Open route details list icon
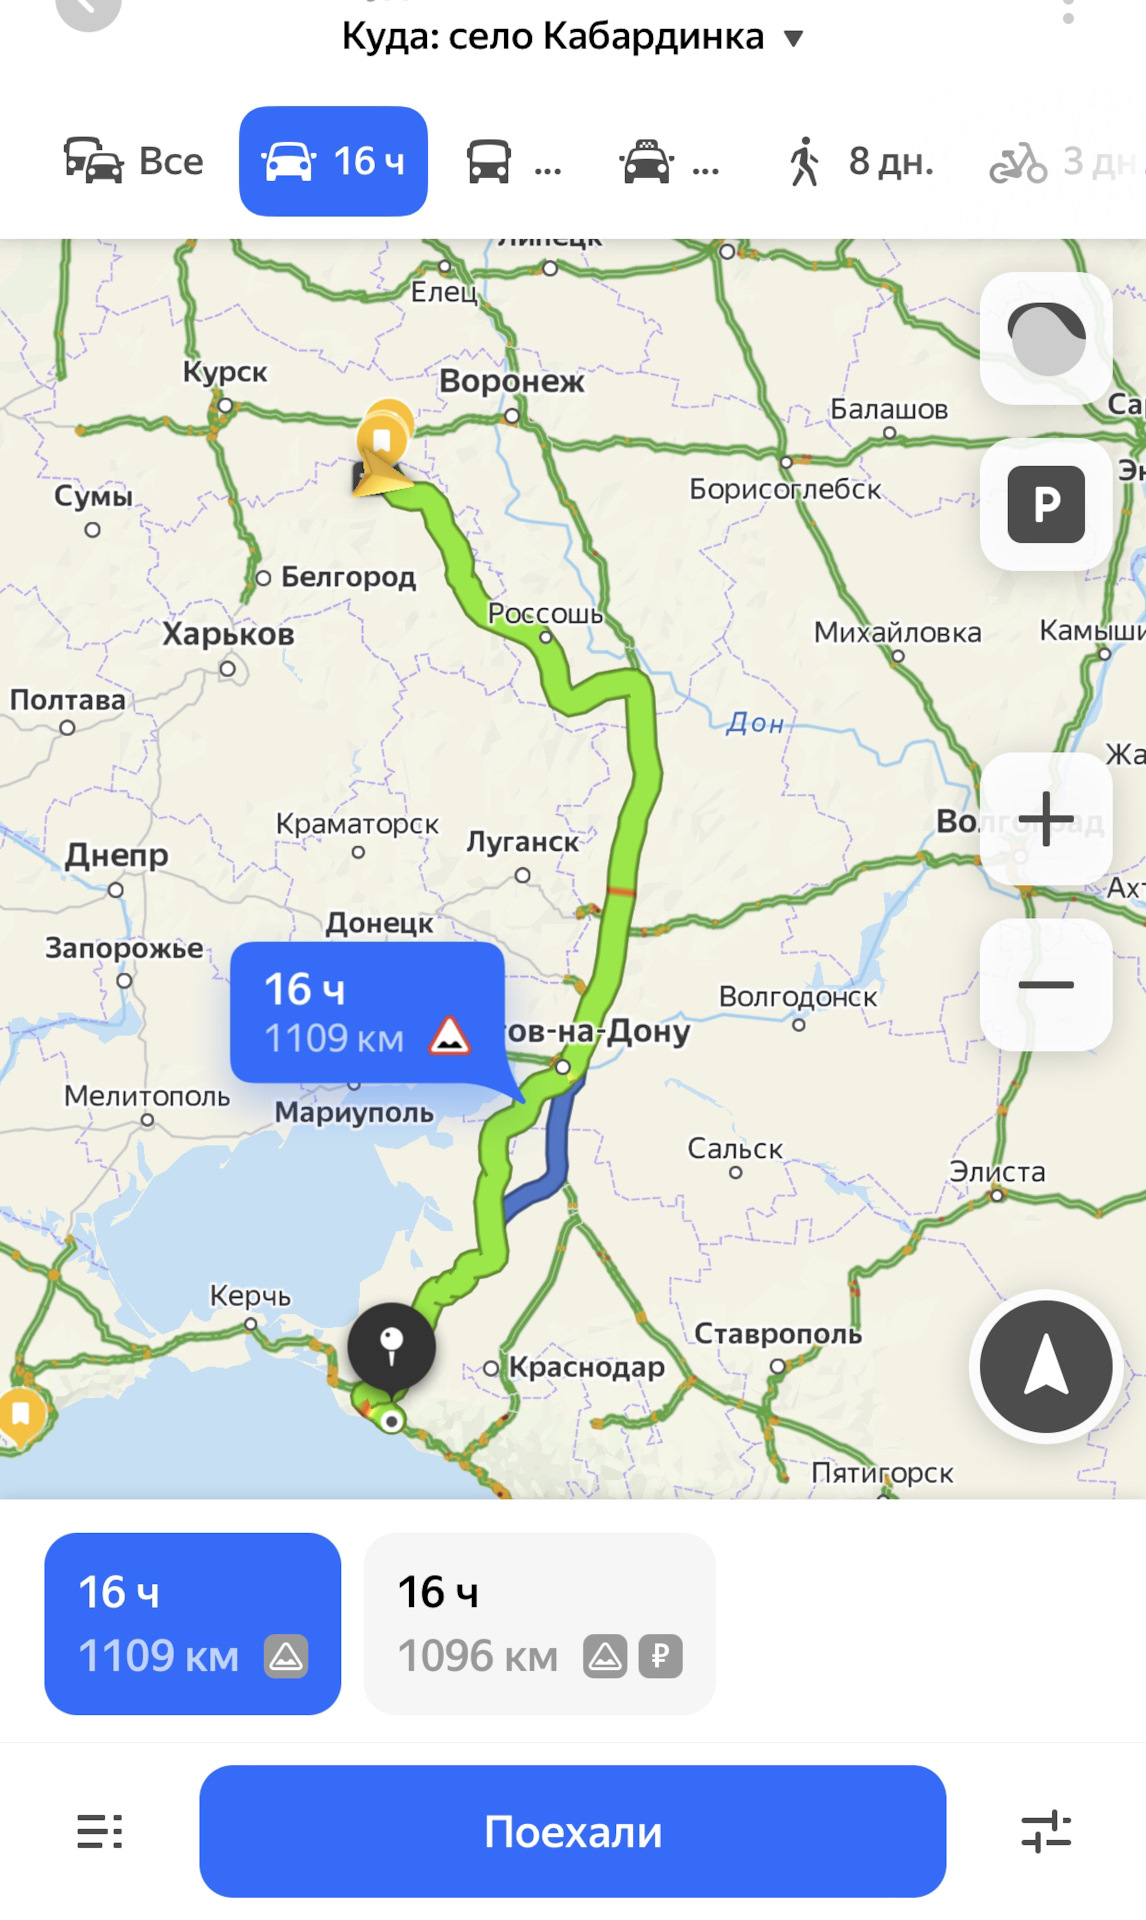Screen dimensions: 1146x1920 (x=100, y=1832)
